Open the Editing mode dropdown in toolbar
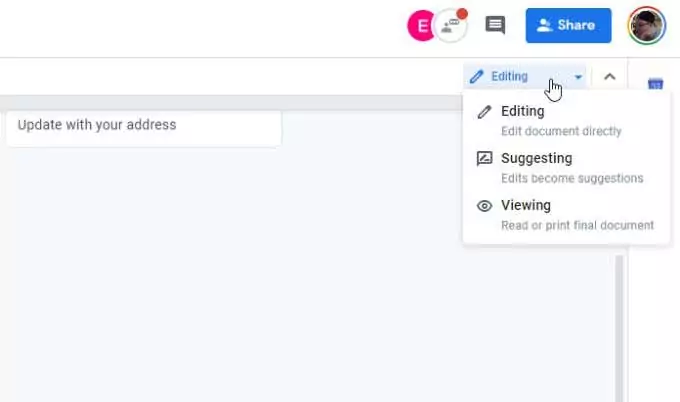 click(510, 77)
